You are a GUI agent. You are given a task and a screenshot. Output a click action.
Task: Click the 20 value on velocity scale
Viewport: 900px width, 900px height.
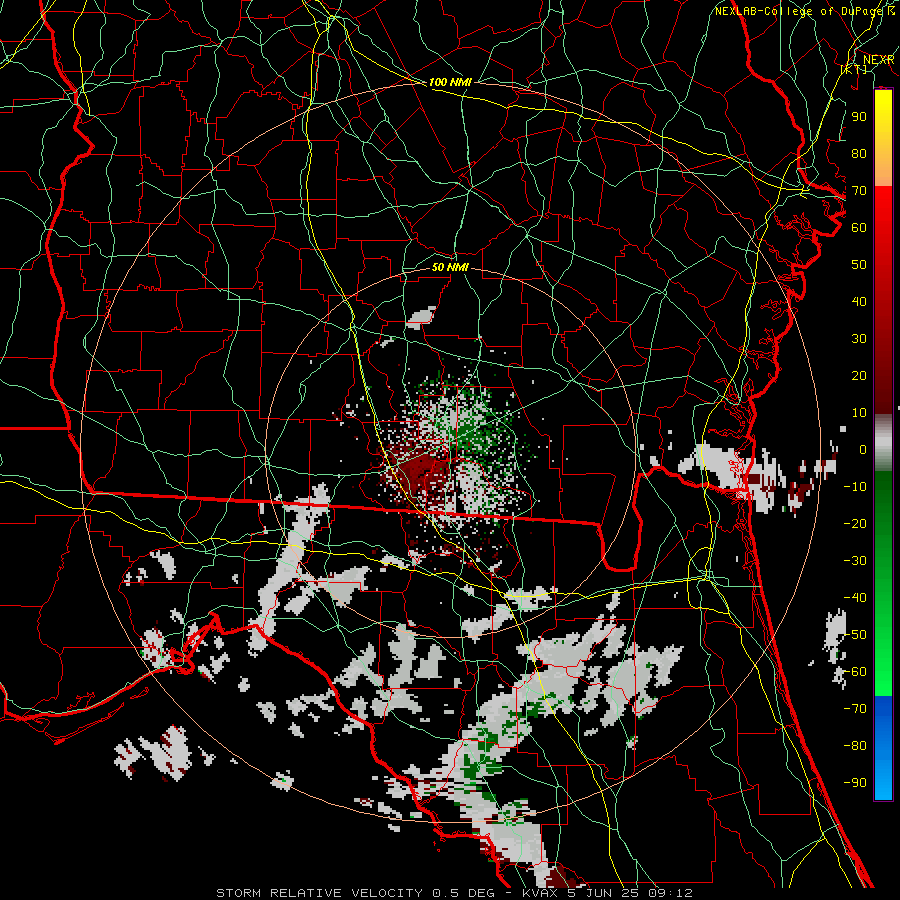[x=859, y=375]
